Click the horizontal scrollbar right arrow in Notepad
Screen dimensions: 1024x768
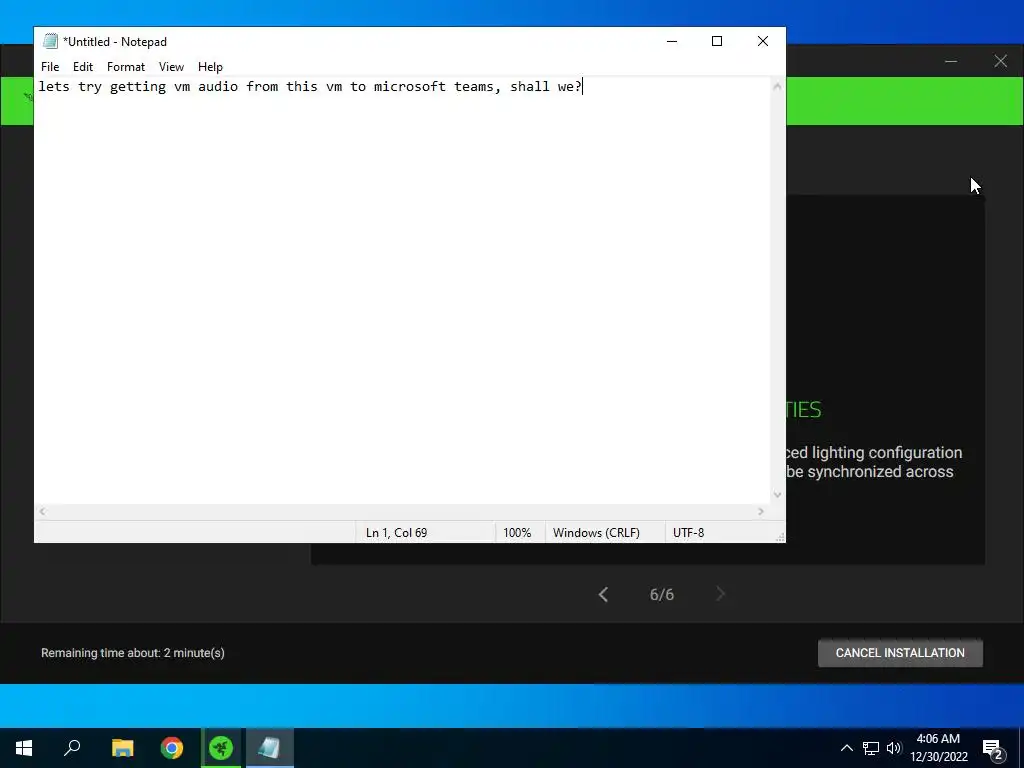pyautogui.click(x=761, y=511)
